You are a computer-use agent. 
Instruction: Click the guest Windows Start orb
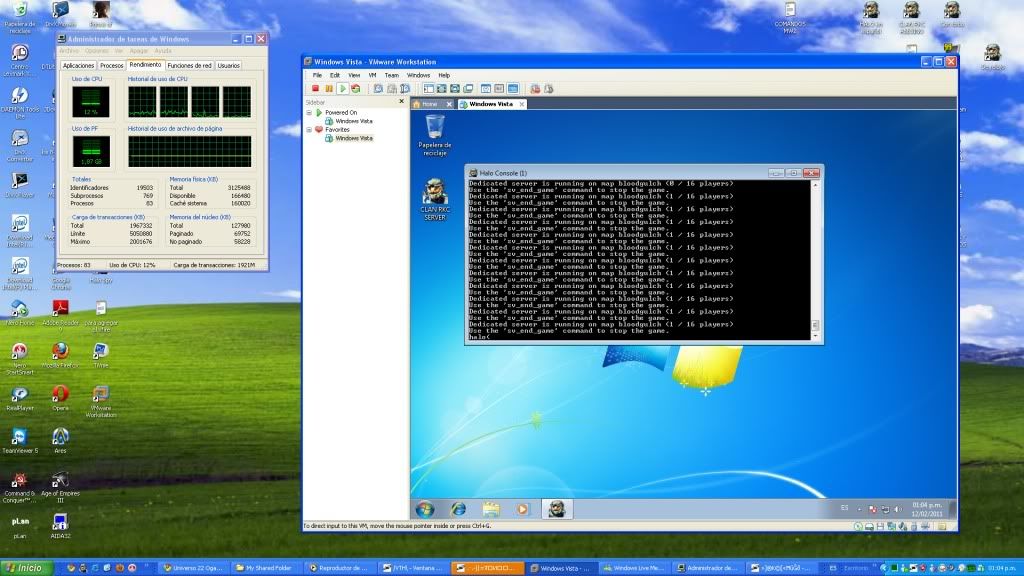click(424, 509)
